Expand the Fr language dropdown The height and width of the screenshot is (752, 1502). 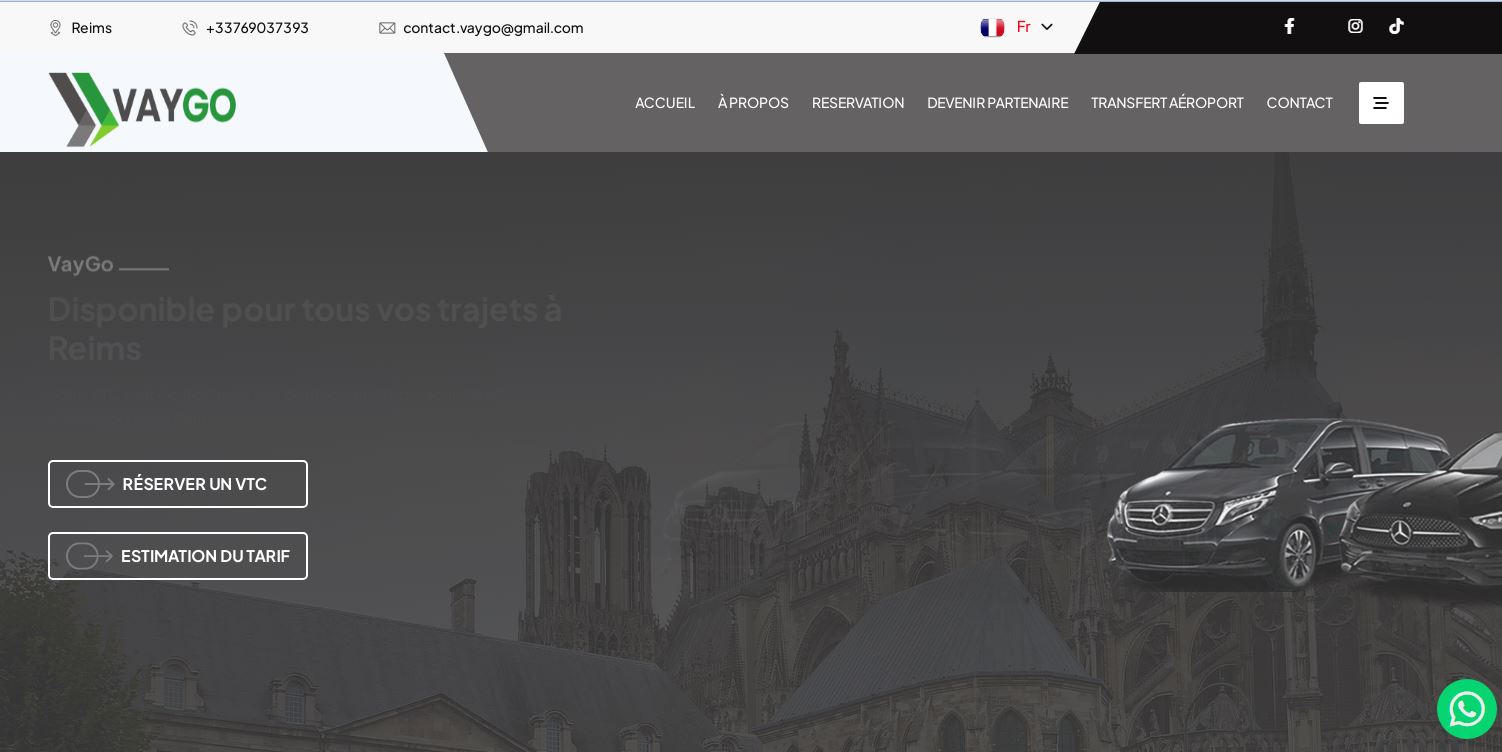click(x=1046, y=27)
